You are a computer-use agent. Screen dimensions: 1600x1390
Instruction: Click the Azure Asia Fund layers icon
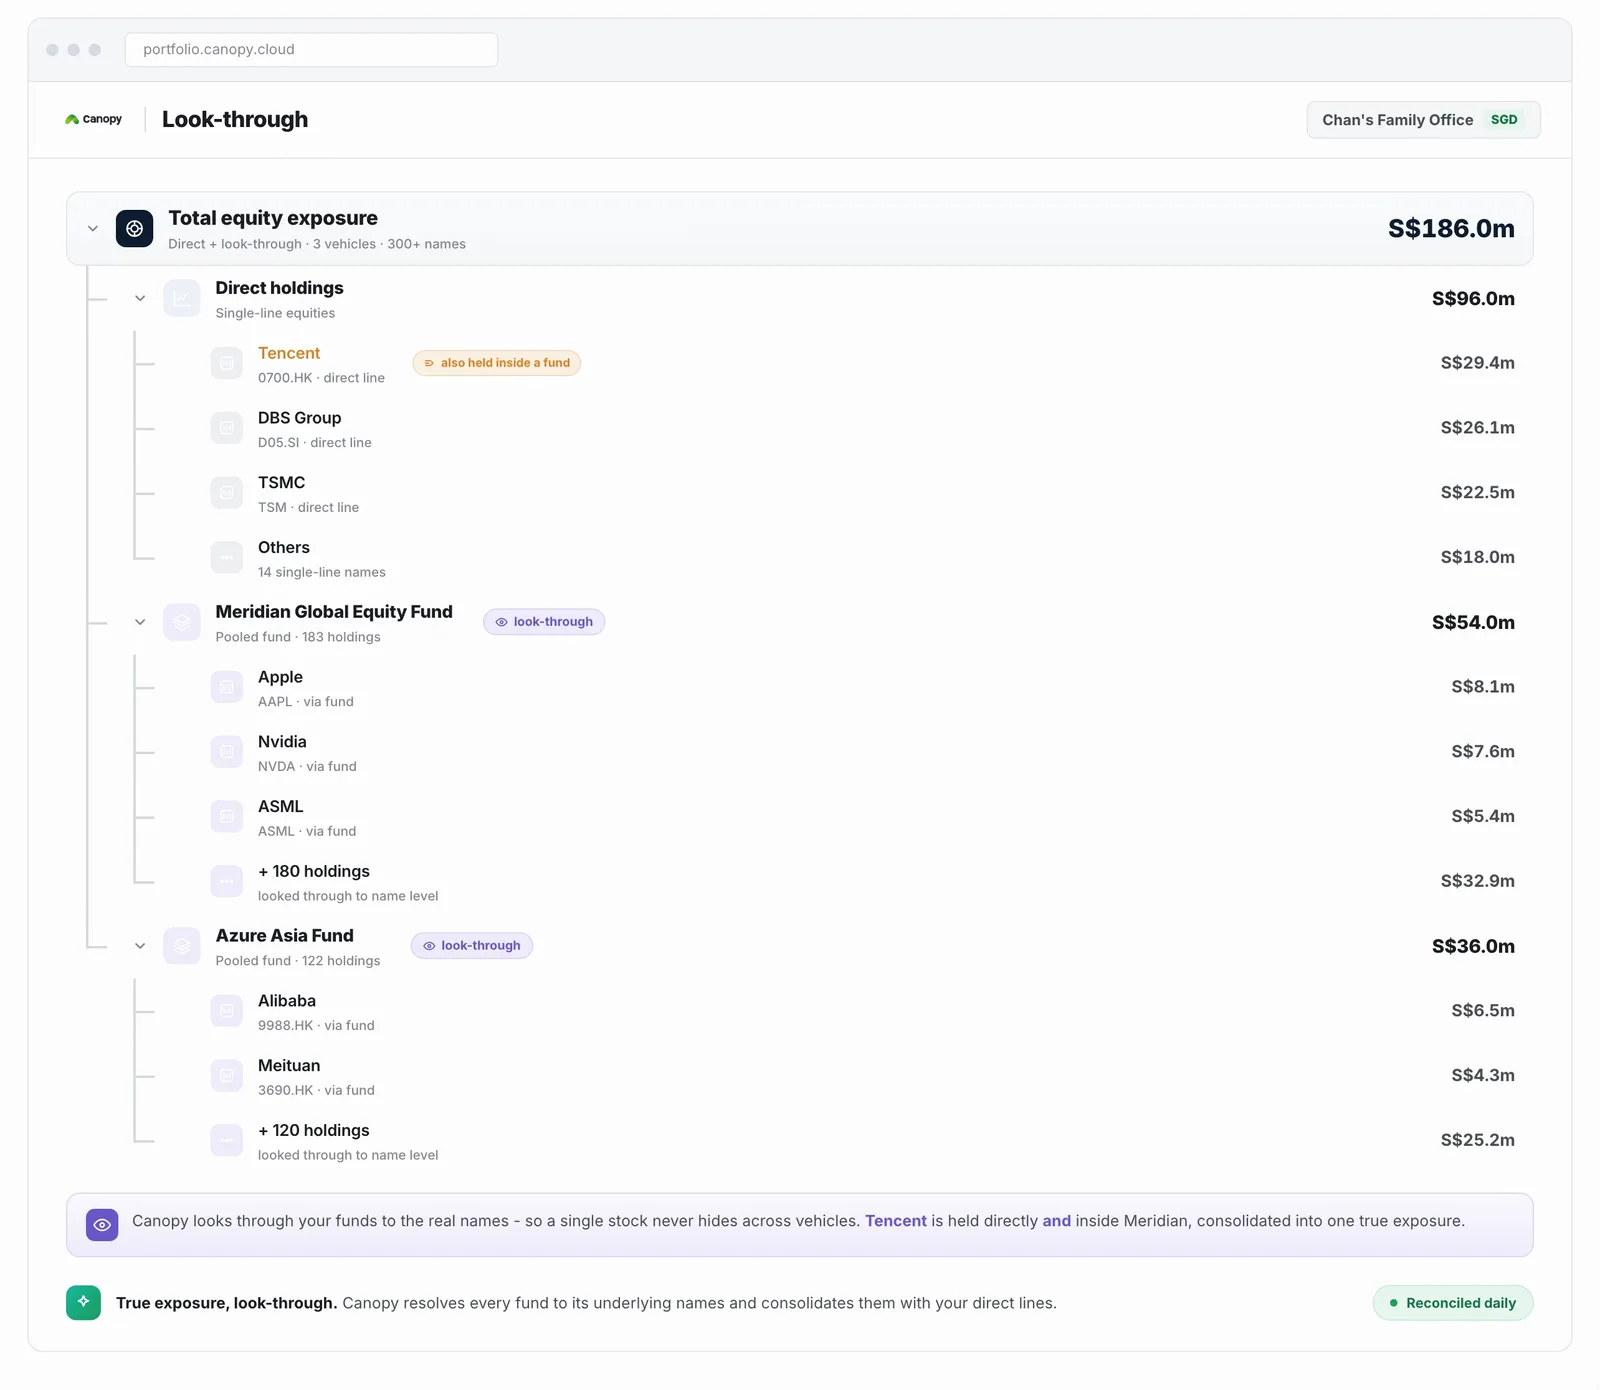182,946
